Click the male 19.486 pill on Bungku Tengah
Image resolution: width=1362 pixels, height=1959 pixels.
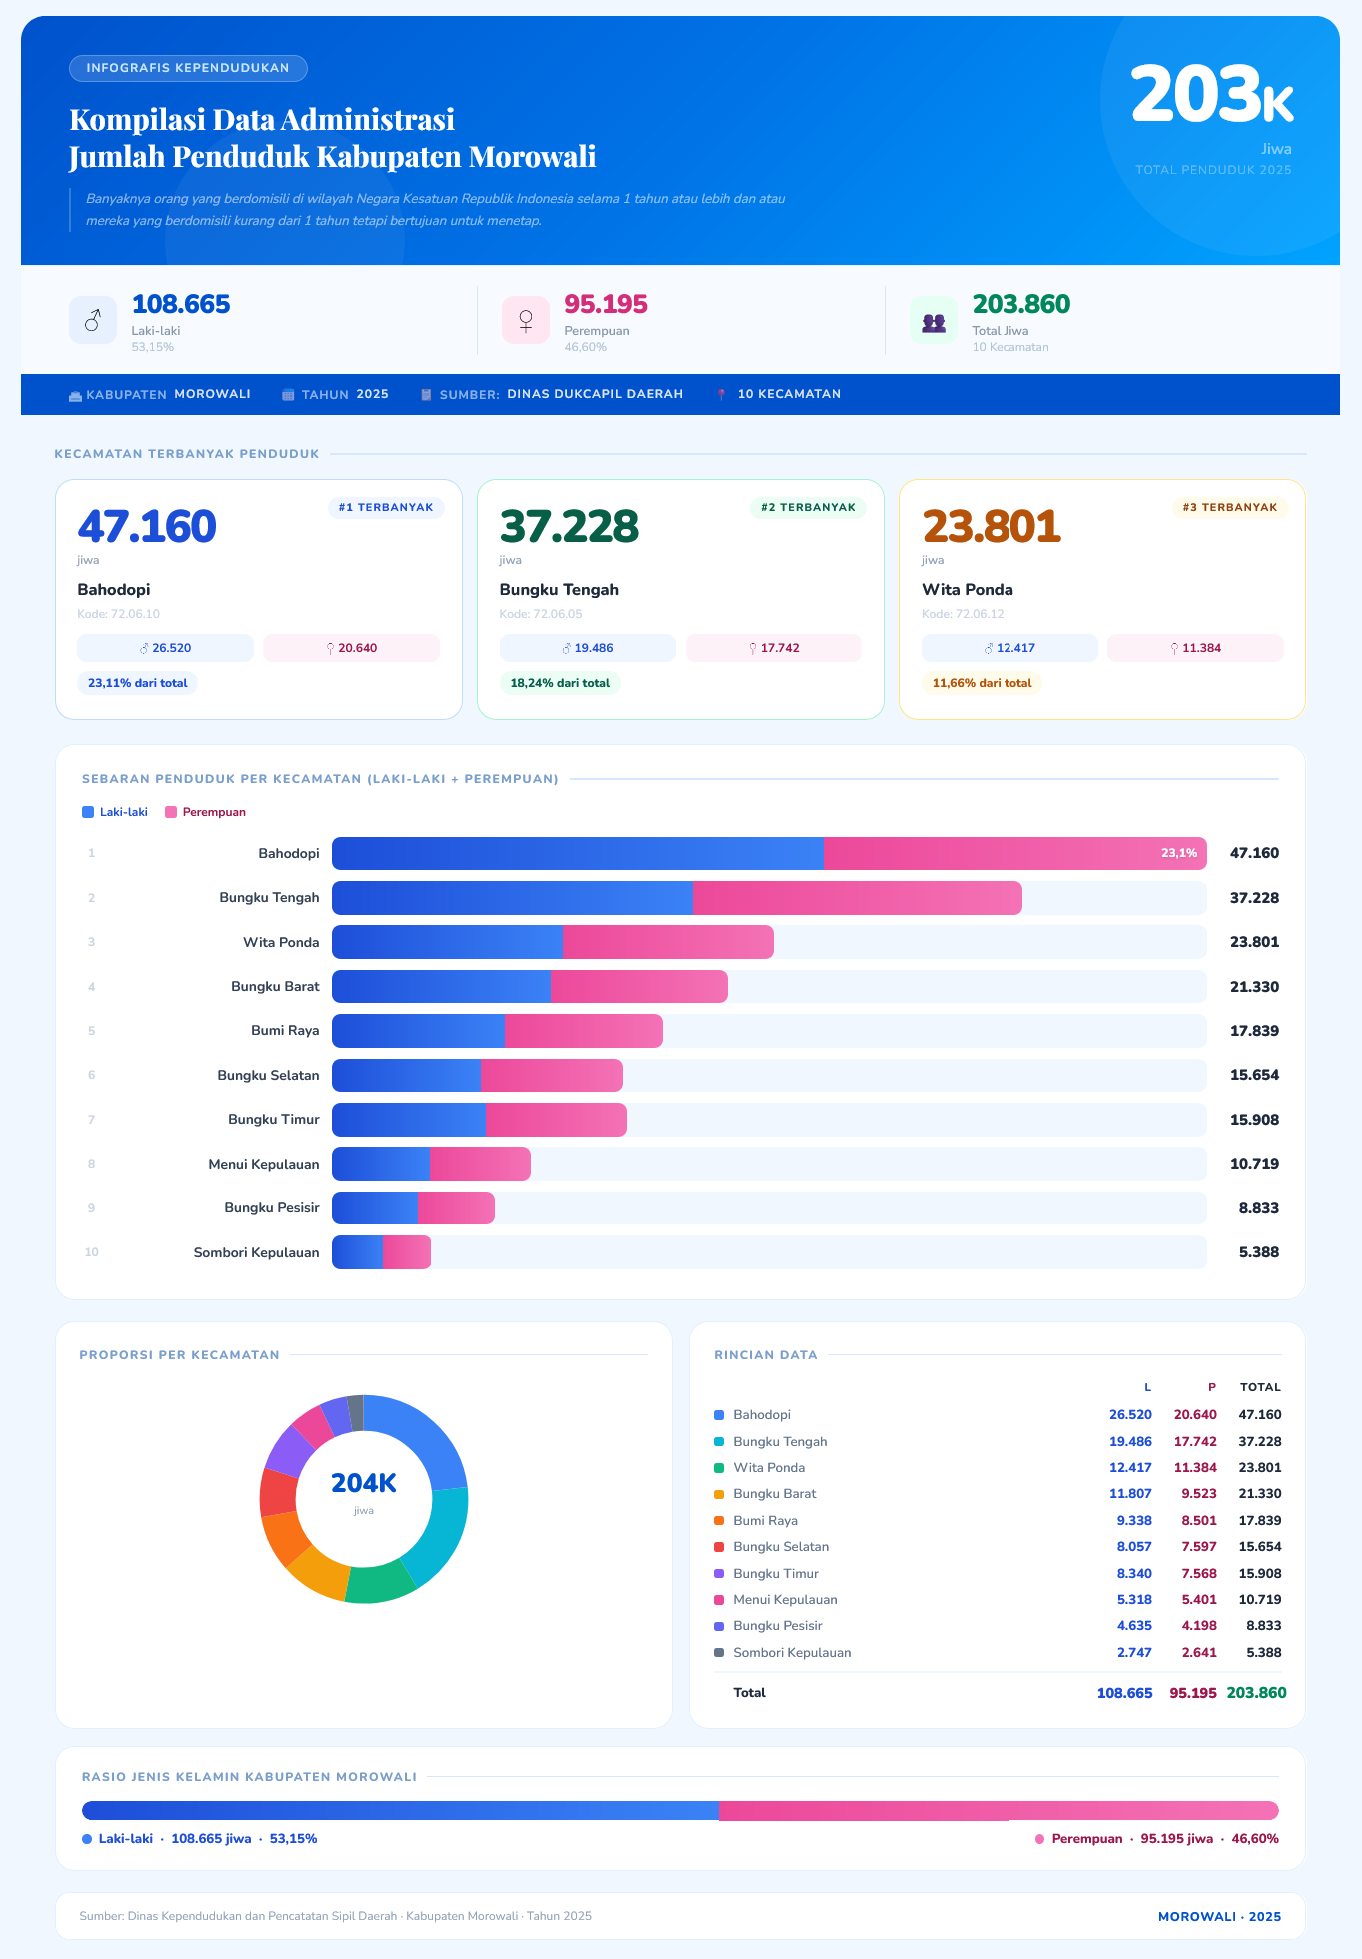(587, 648)
